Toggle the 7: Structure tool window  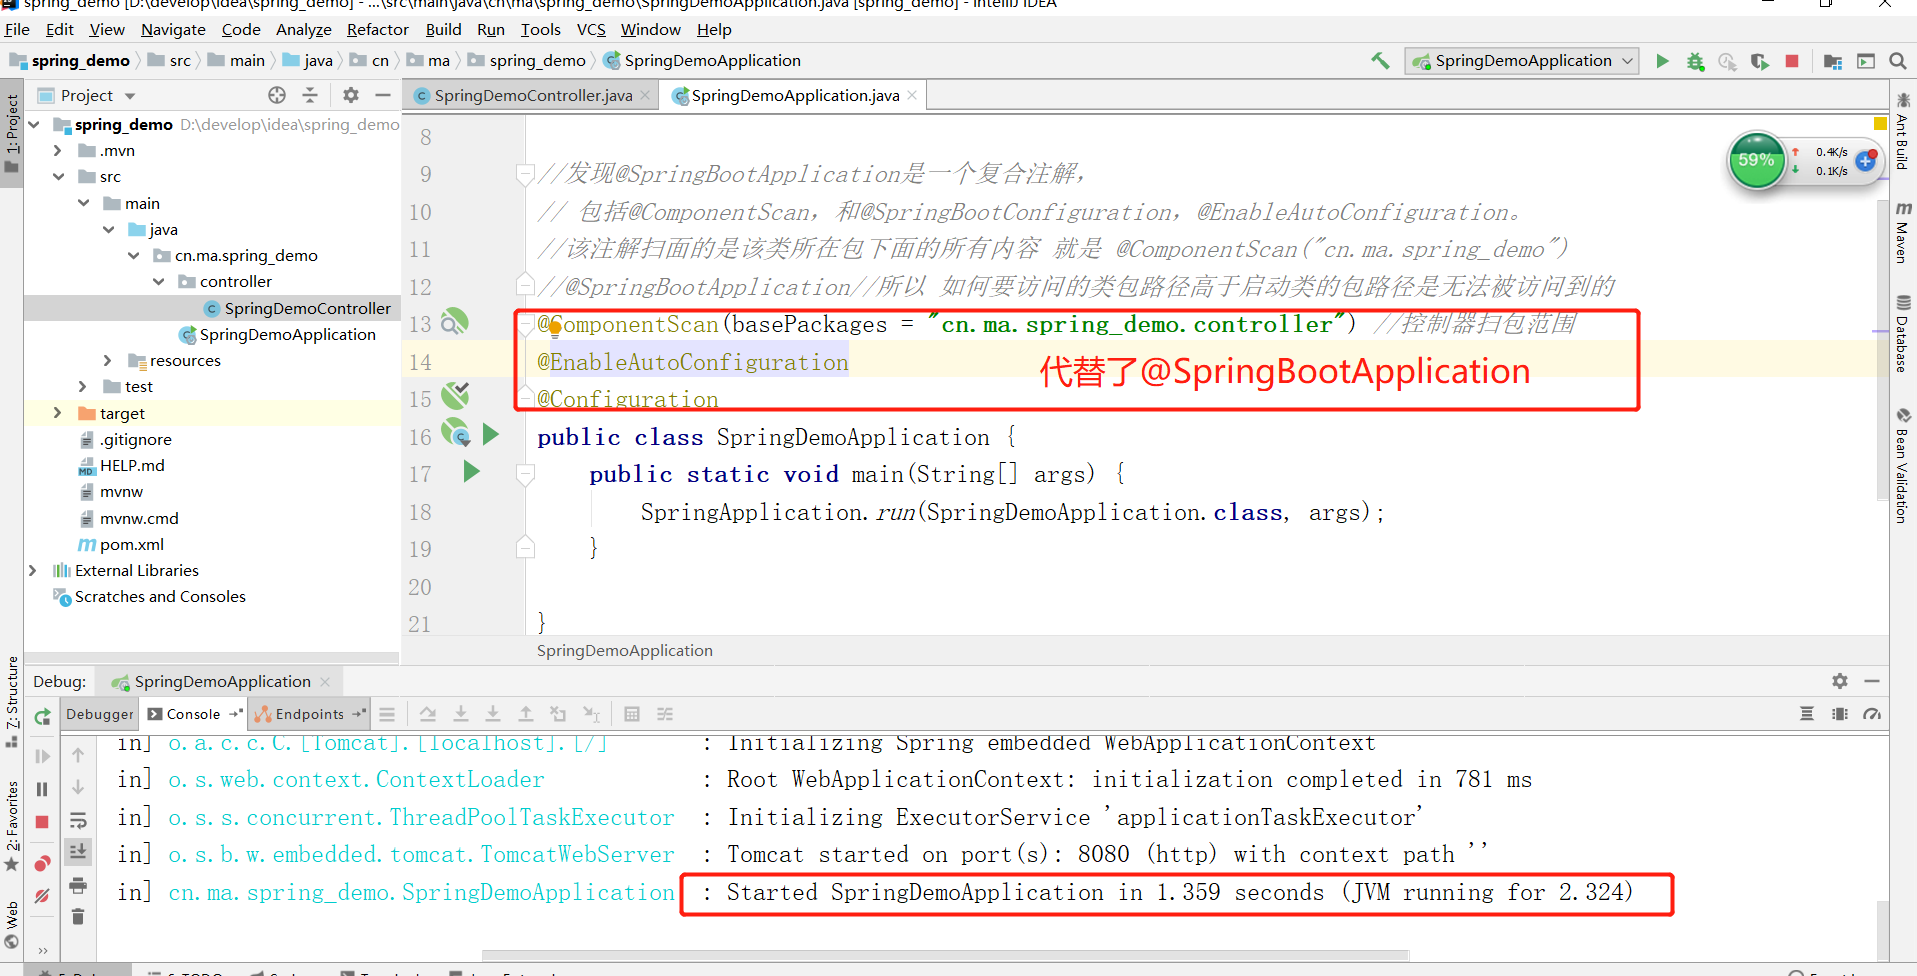coord(12,702)
